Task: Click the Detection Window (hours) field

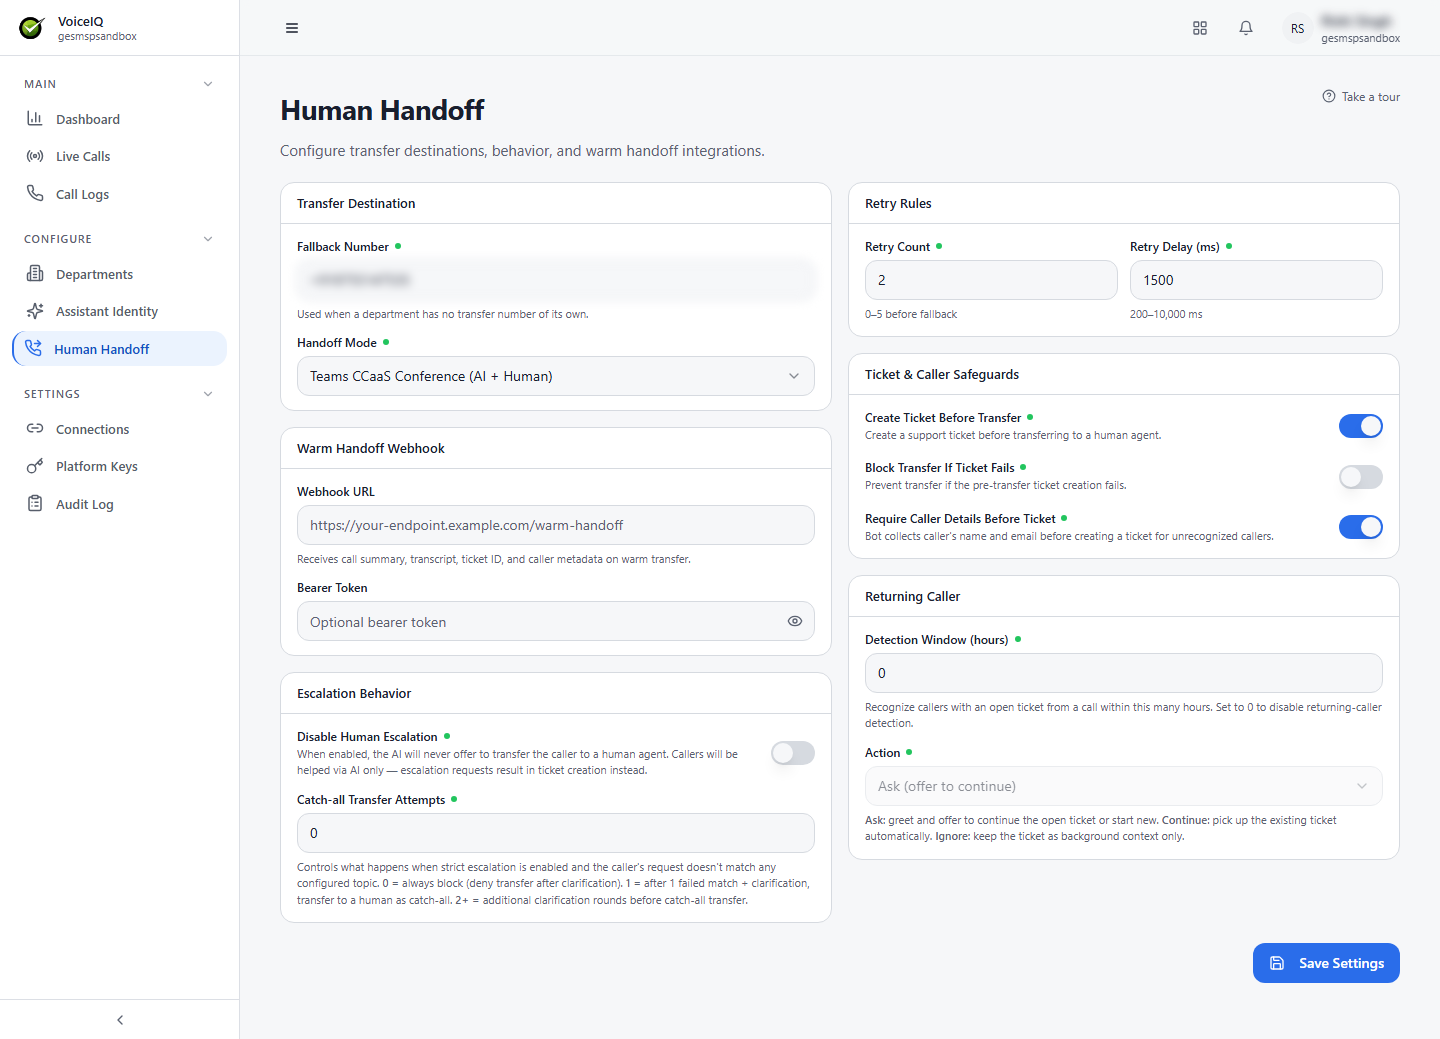Action: point(1124,673)
